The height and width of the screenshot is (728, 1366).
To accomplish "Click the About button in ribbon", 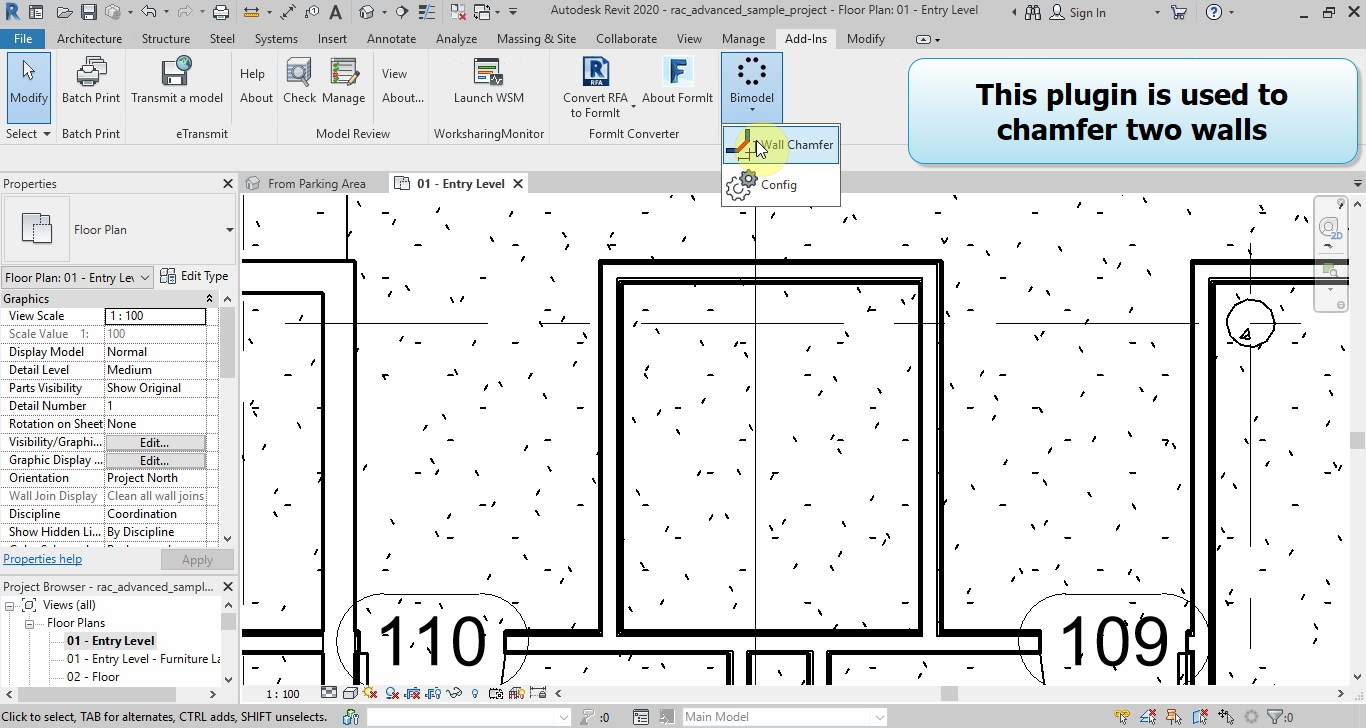I will click(x=256, y=98).
